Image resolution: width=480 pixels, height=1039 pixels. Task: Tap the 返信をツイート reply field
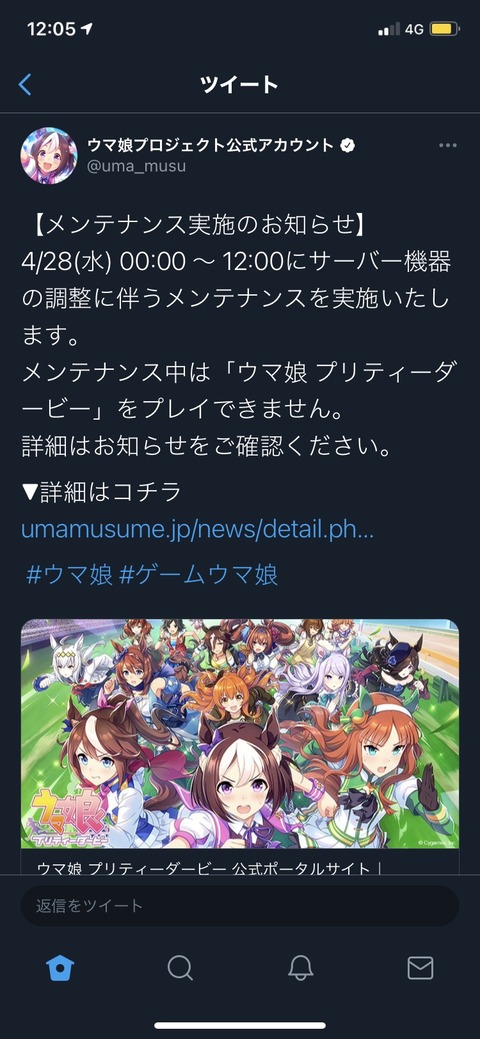pos(240,905)
